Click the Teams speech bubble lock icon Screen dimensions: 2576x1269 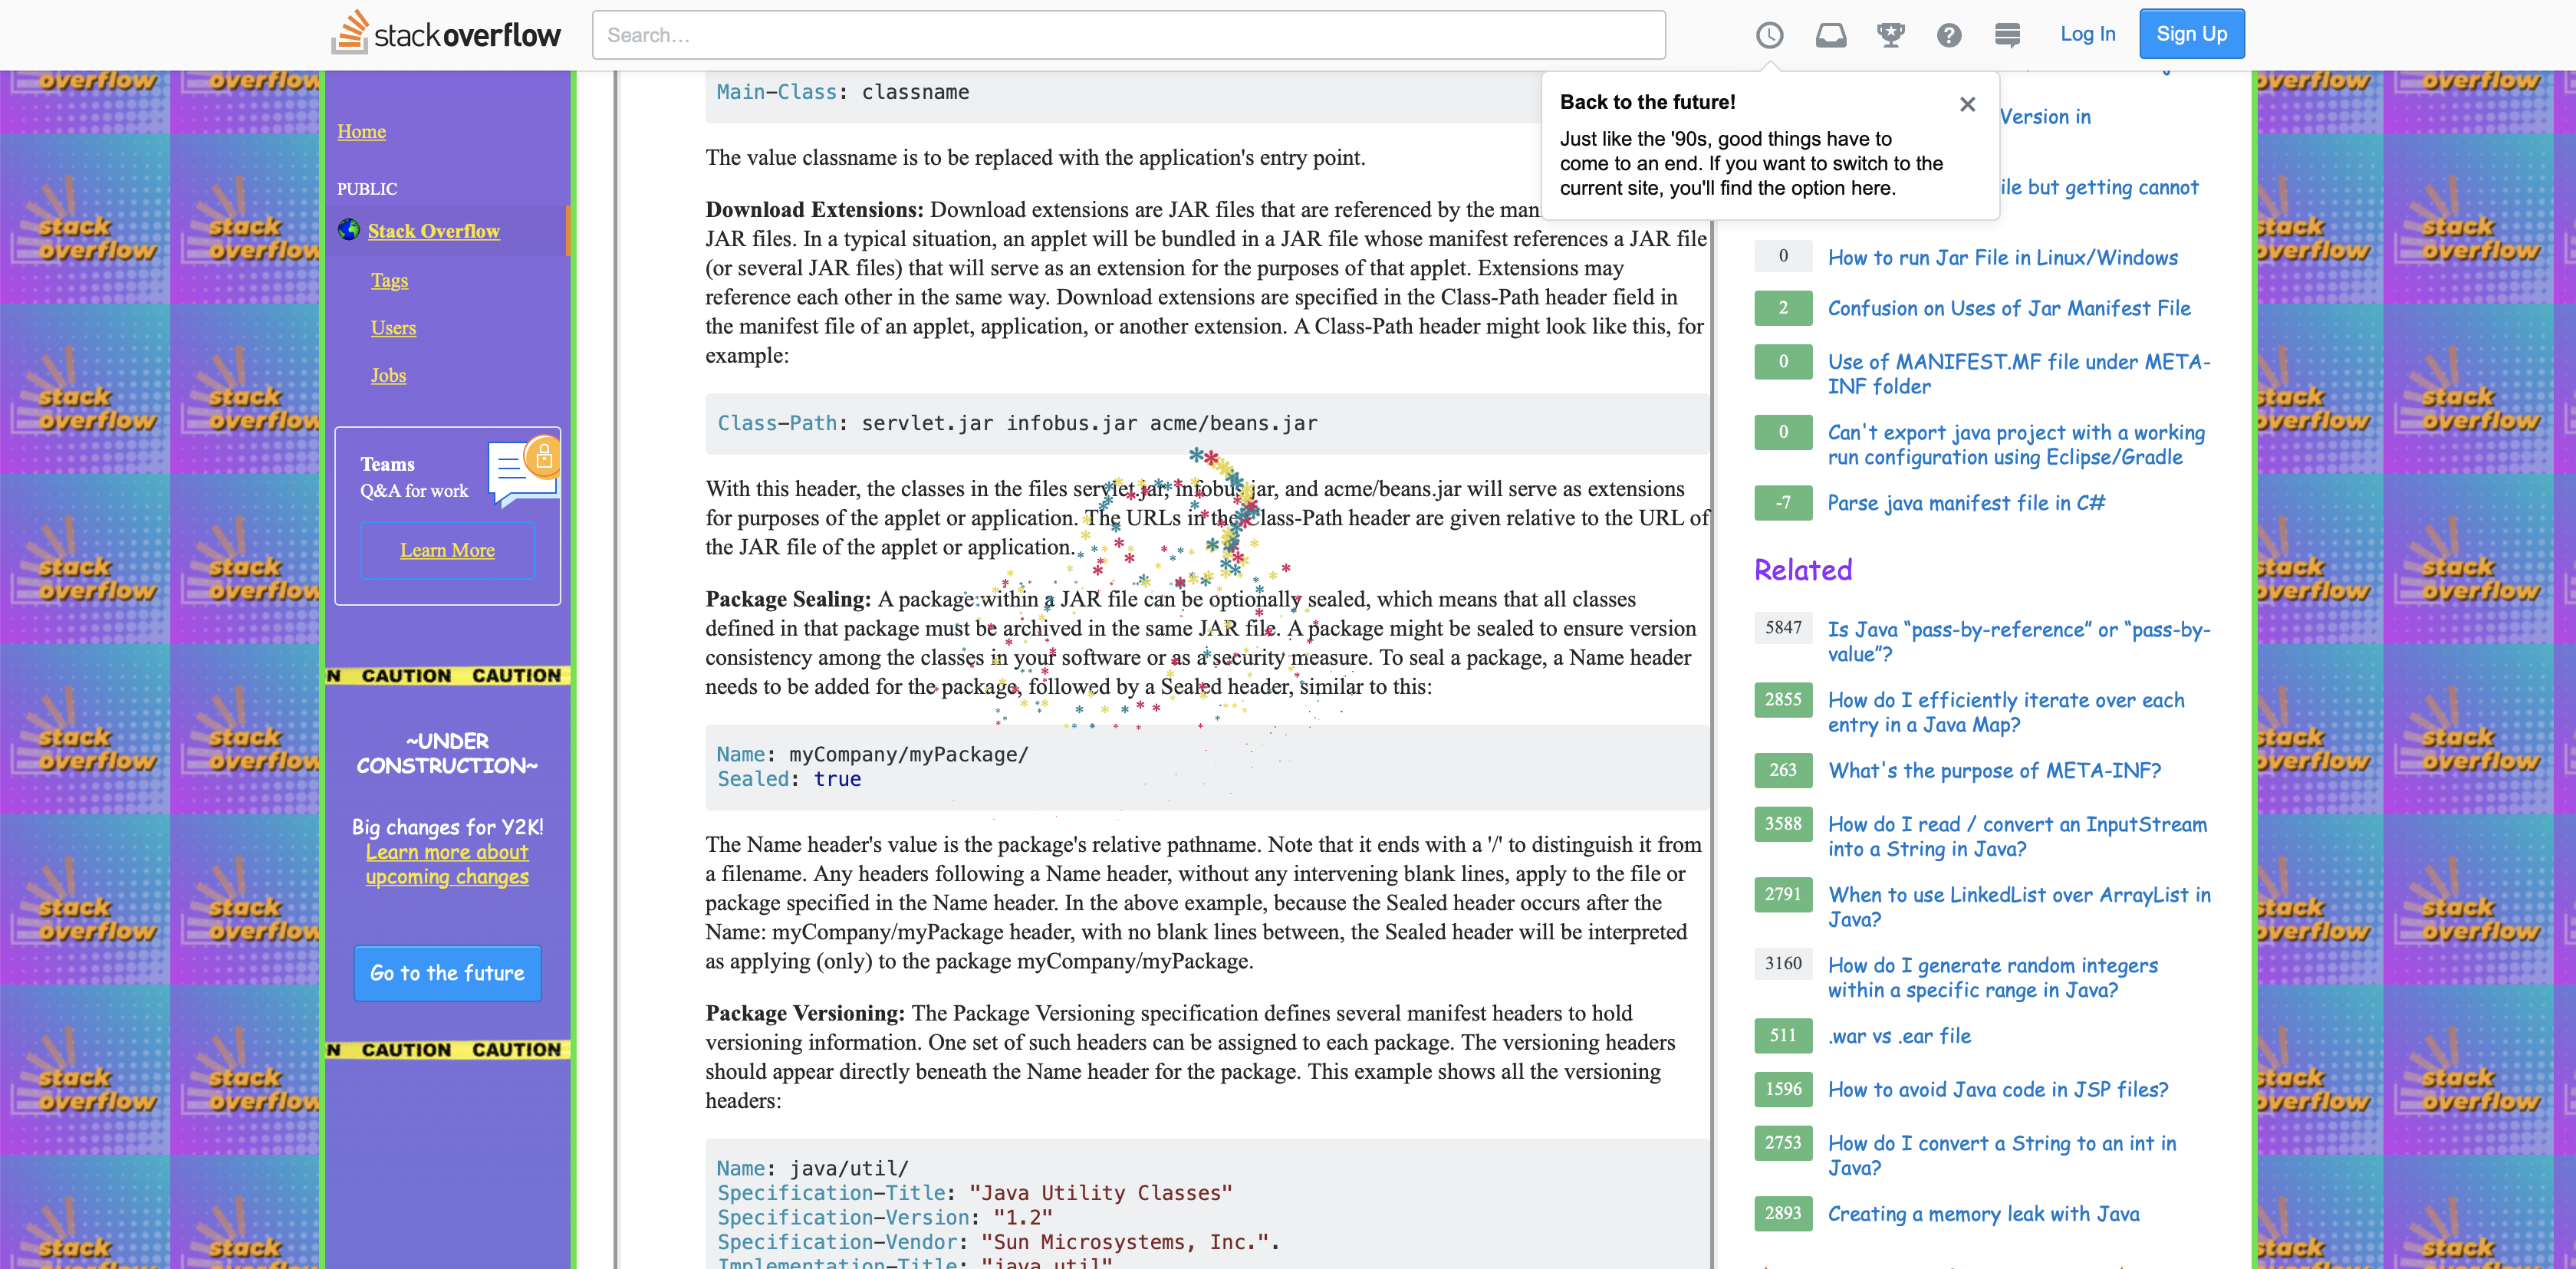[x=523, y=470]
